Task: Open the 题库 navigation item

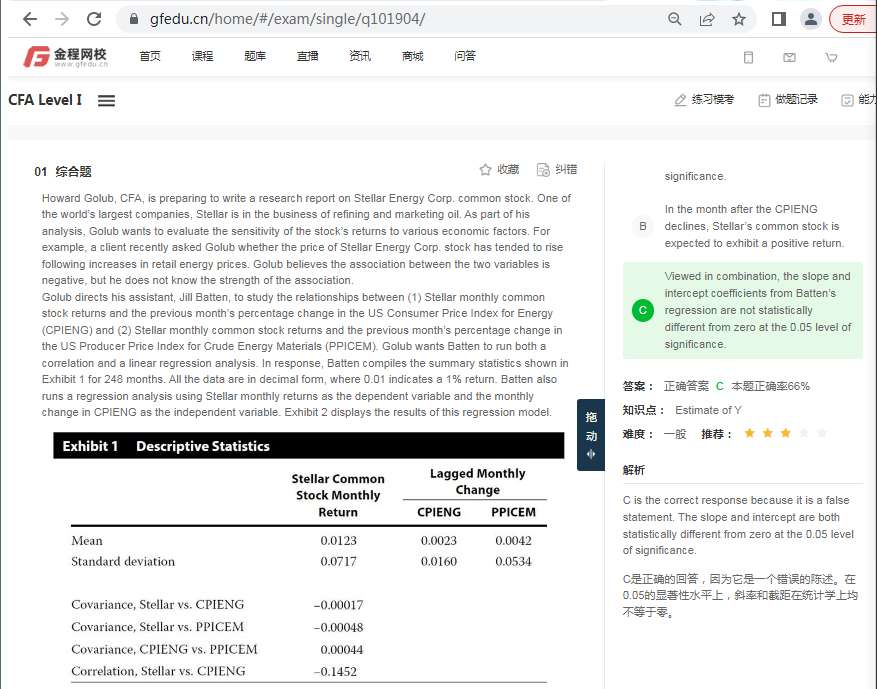Action: click(x=255, y=56)
